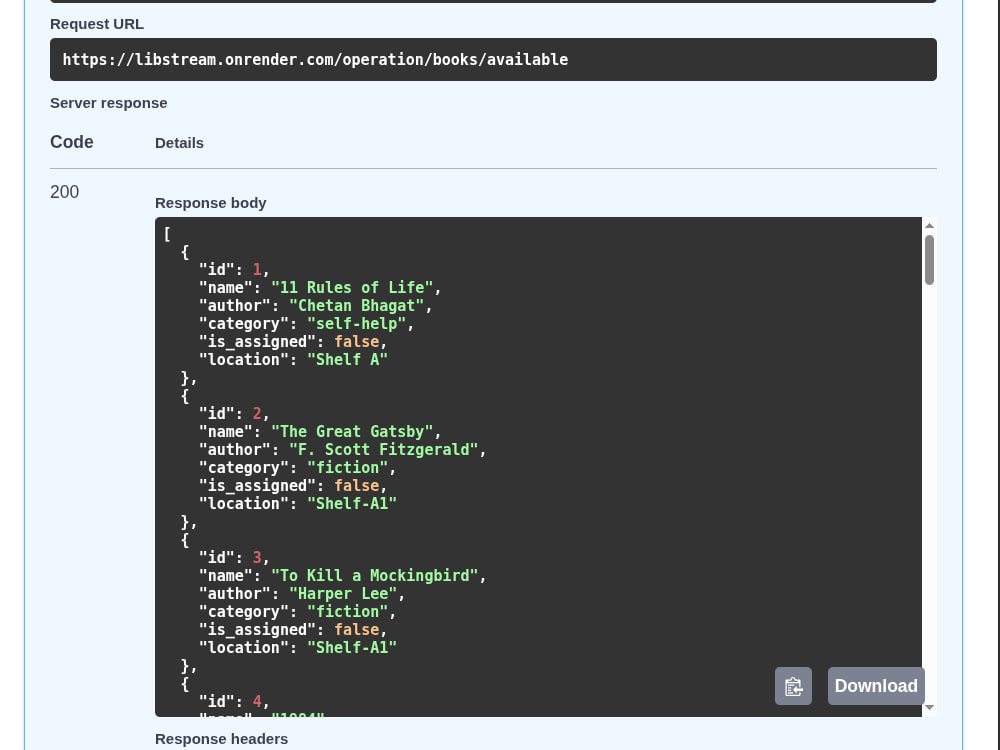Image resolution: width=1000 pixels, height=750 pixels.
Task: Click is_assigned false for book id 1
Action: coord(357,342)
